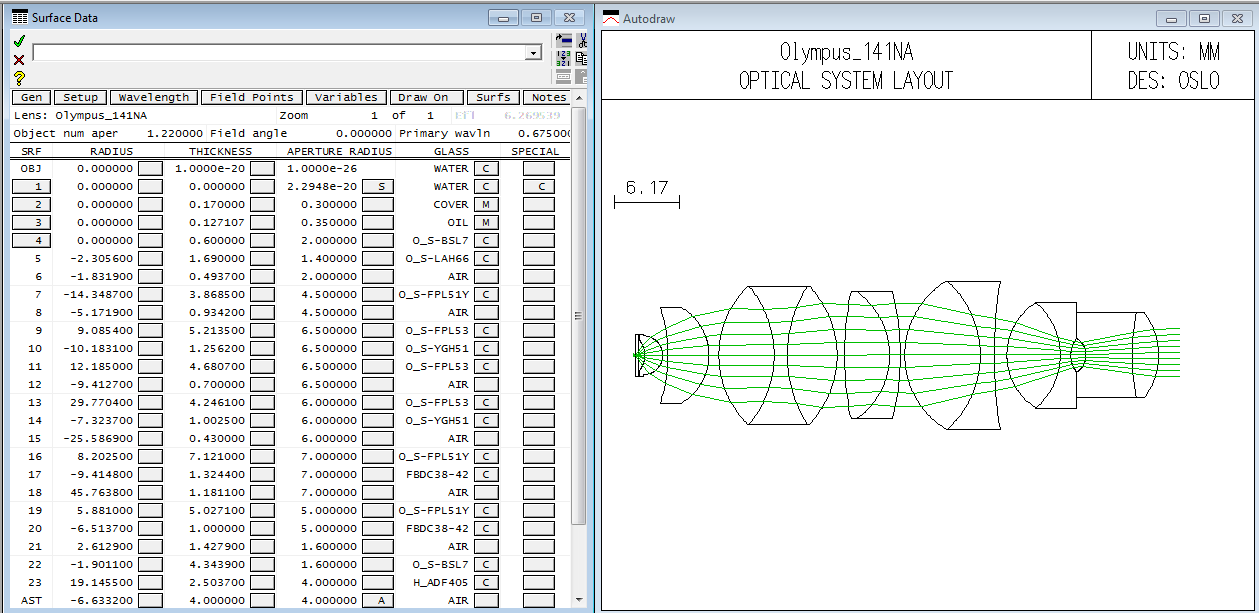This screenshot has height=613, width=1259.
Task: Click aperture radius 7.000000 on surface 16
Action: click(328, 456)
